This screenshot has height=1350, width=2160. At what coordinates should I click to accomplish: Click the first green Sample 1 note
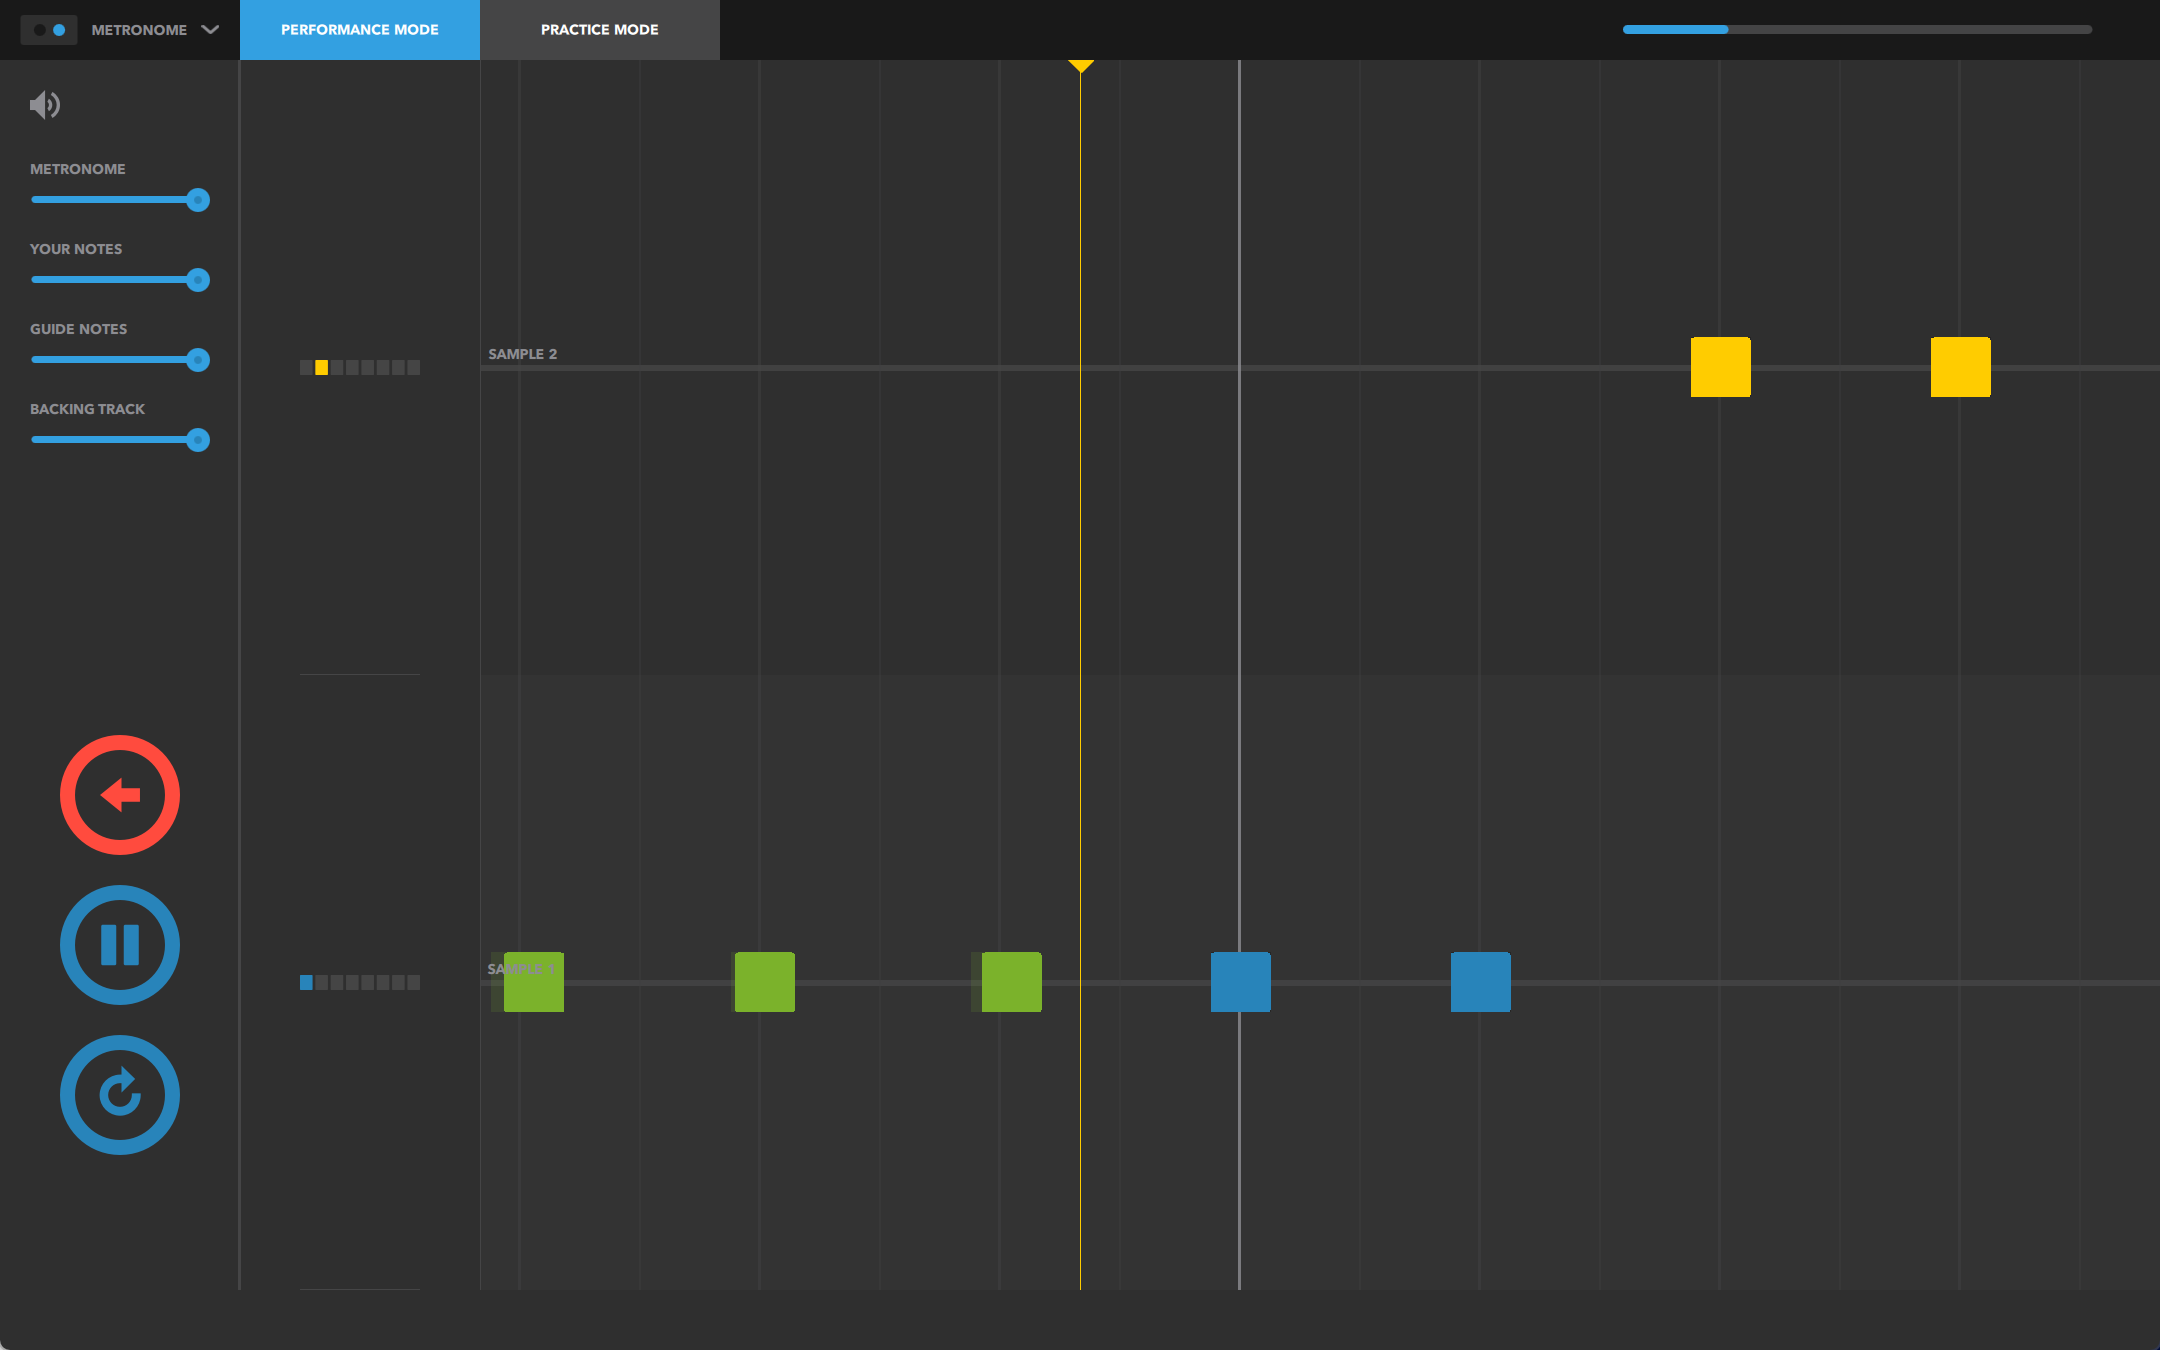[x=534, y=982]
